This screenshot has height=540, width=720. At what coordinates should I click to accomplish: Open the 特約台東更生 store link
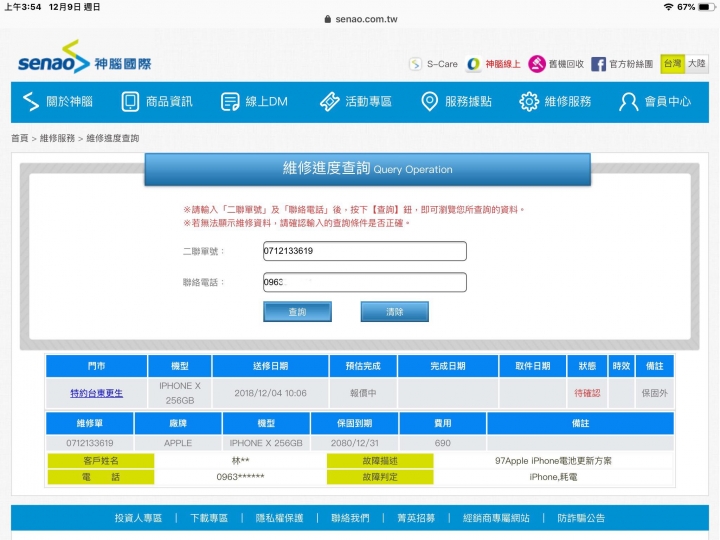pyautogui.click(x=96, y=393)
